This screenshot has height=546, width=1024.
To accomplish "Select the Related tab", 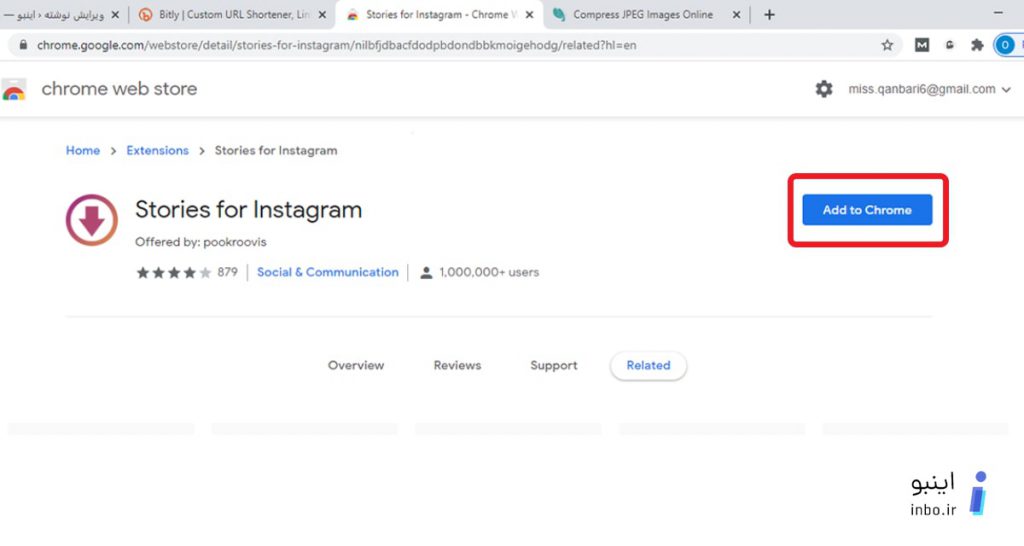I will [x=648, y=365].
